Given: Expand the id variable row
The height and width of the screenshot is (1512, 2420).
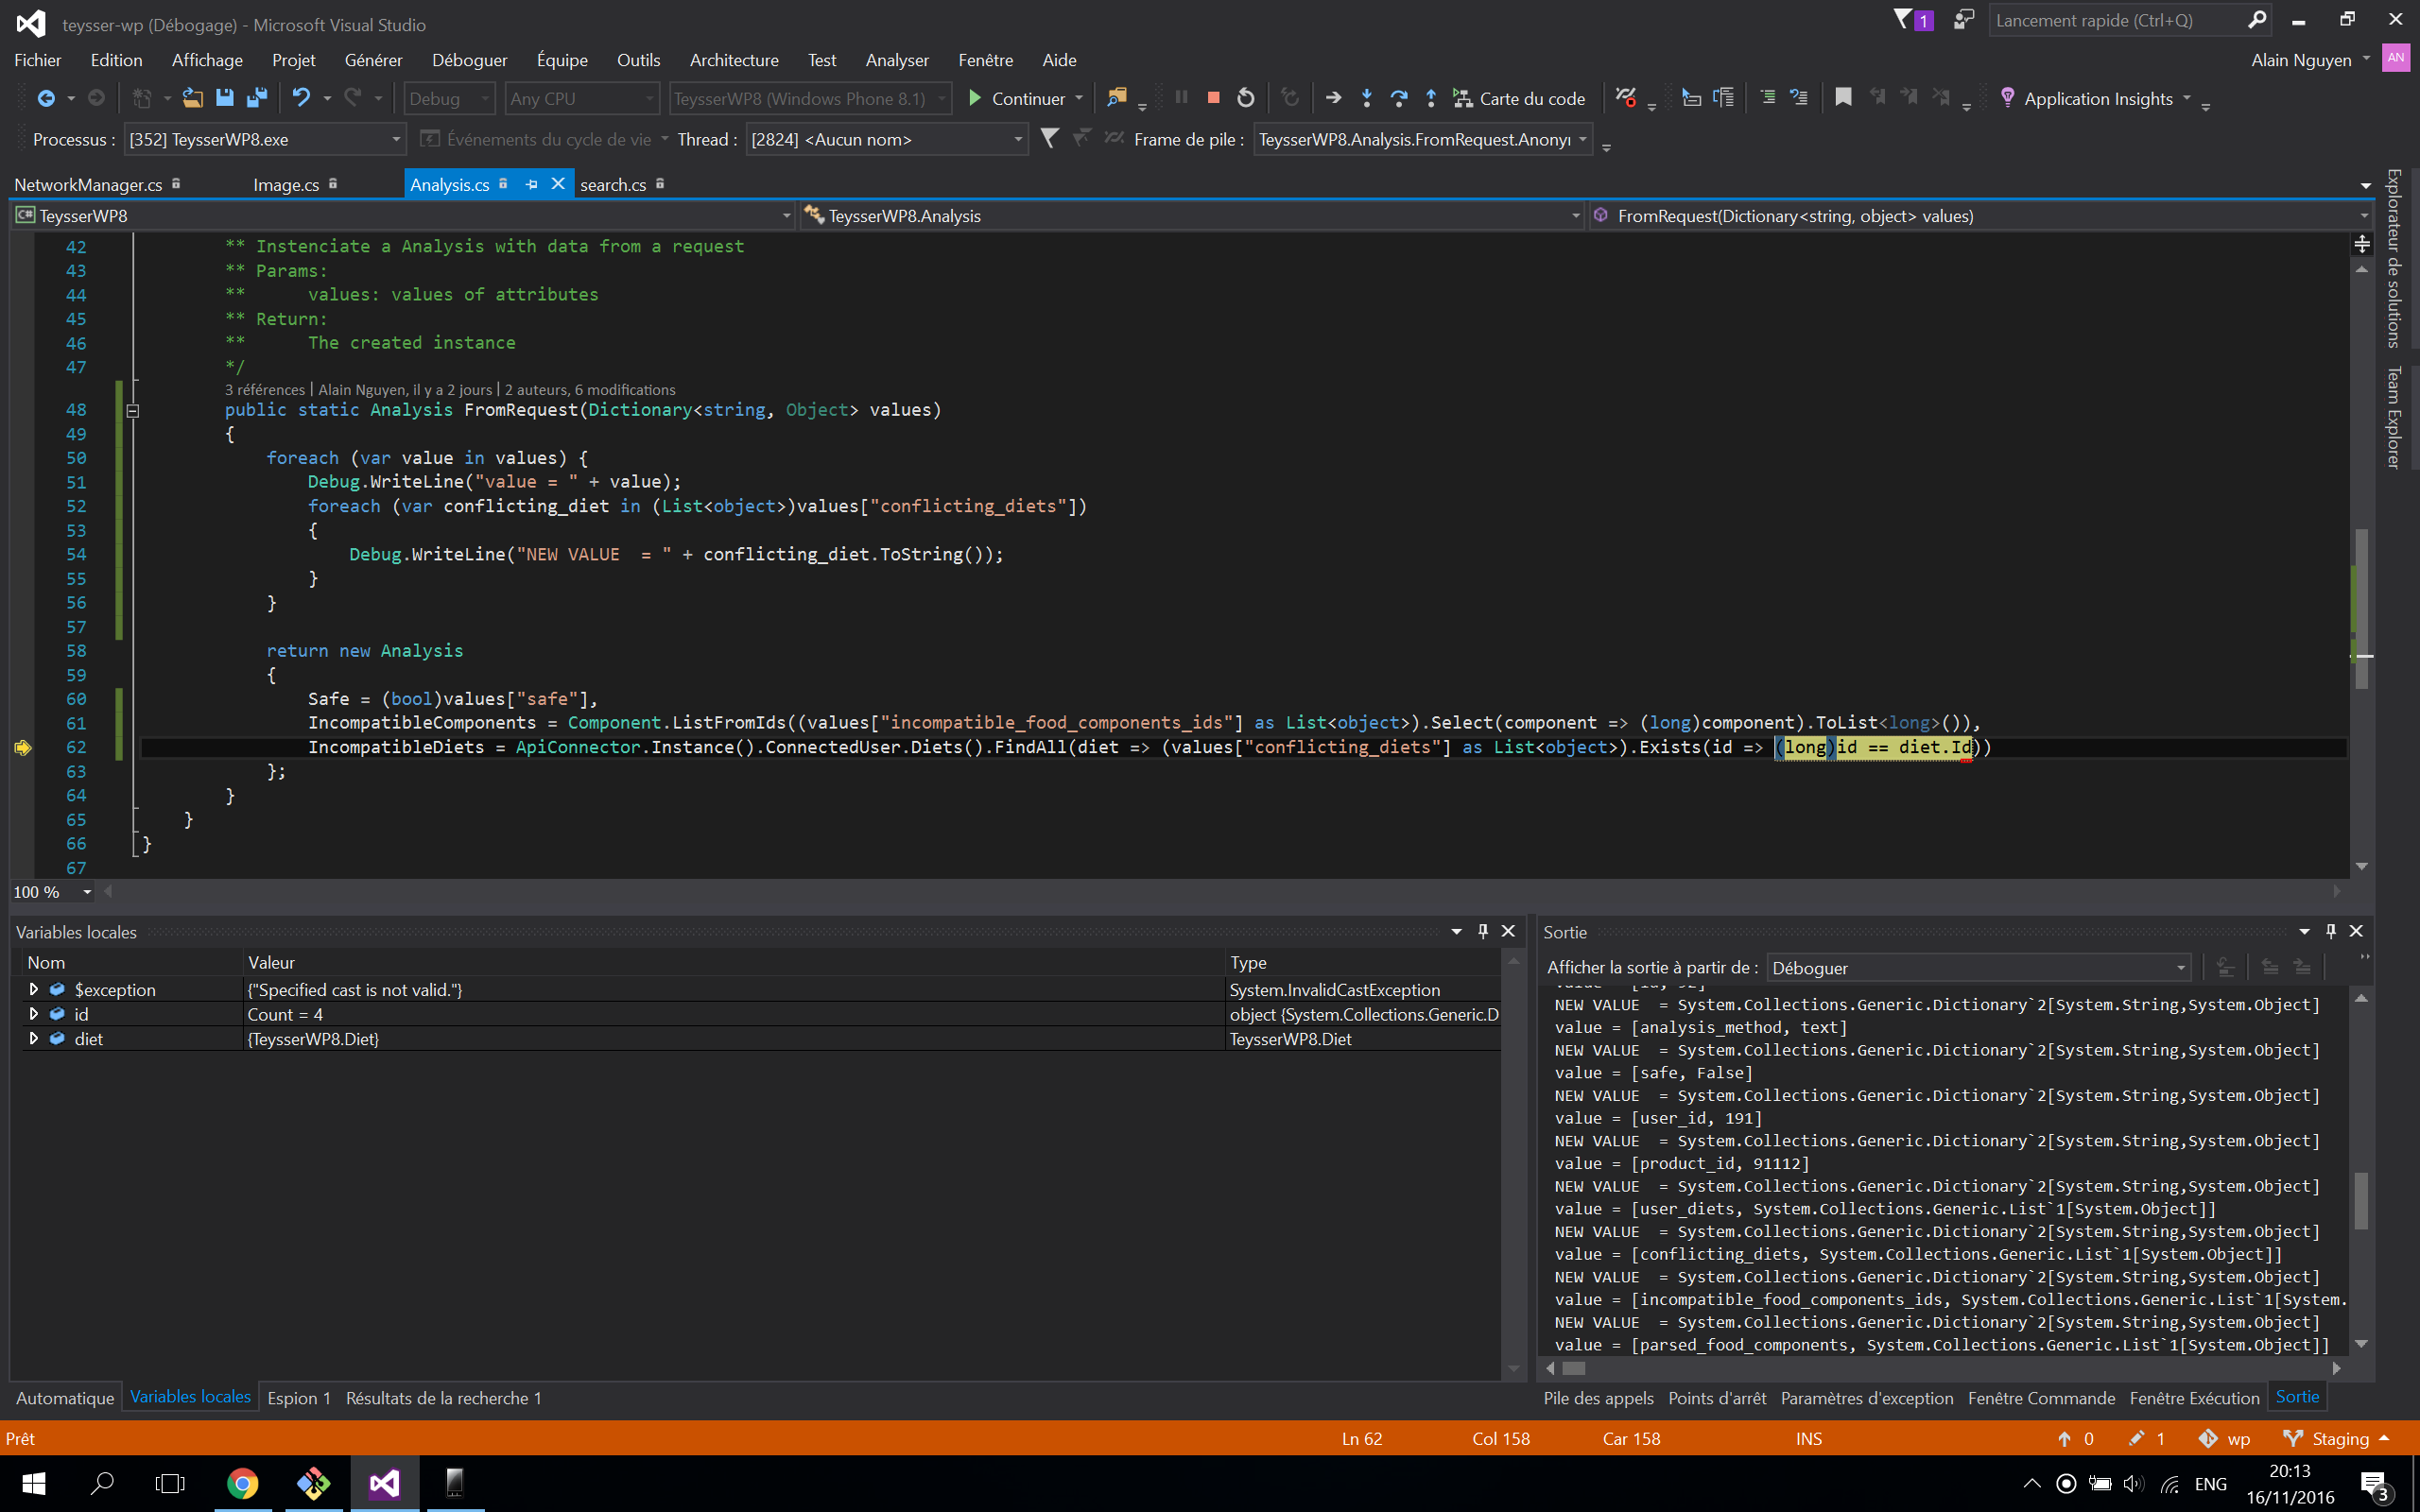Looking at the screenshot, I should tap(34, 1014).
